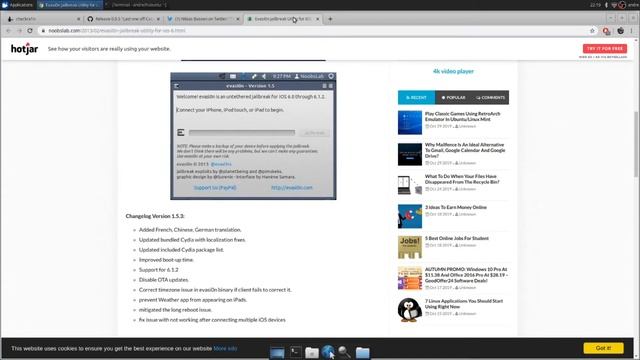Screen dimensions: 640x360
Task: Click the clock in the top panel
Action: pos(595,5)
